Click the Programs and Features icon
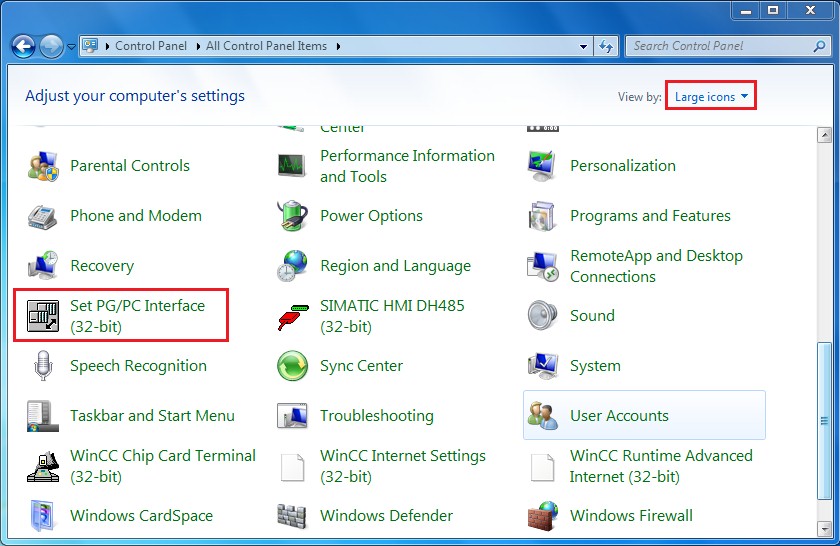Screen dimensions: 840x546 pyautogui.click(x=542, y=215)
